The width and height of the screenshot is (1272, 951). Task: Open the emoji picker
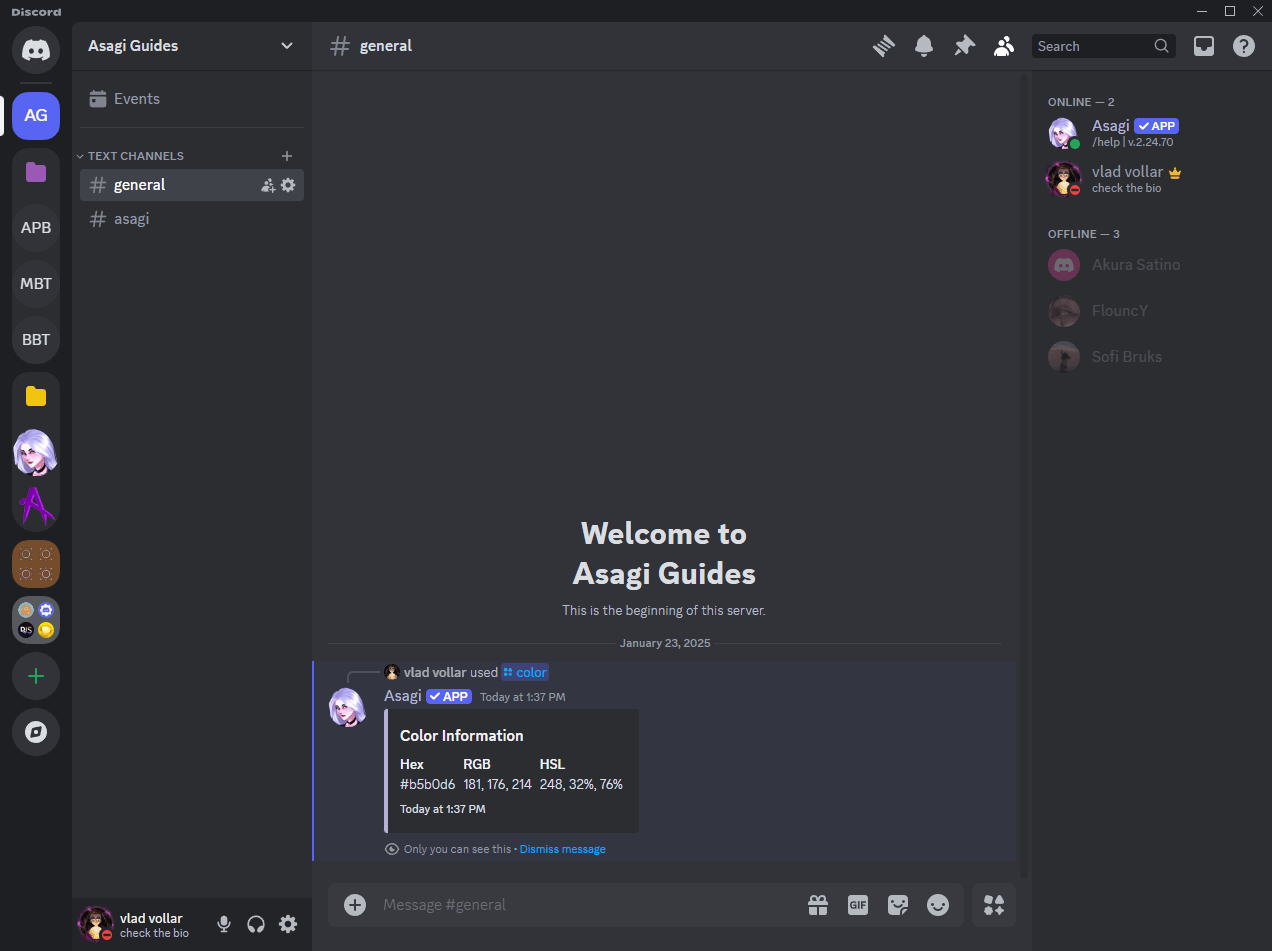coord(938,905)
